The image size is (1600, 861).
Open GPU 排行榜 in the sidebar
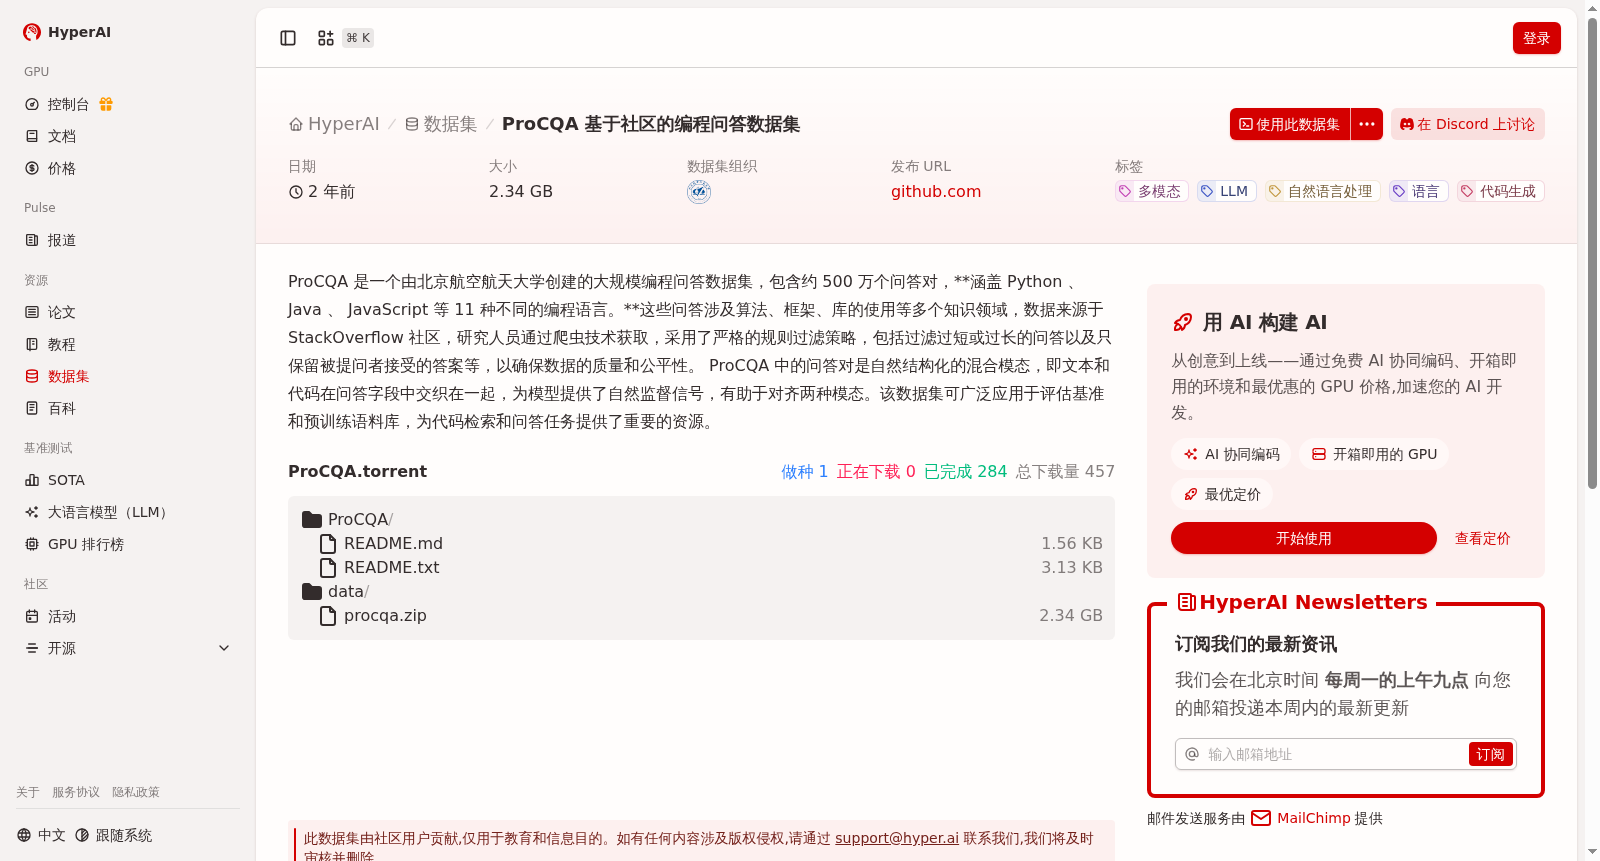pyautogui.click(x=86, y=544)
